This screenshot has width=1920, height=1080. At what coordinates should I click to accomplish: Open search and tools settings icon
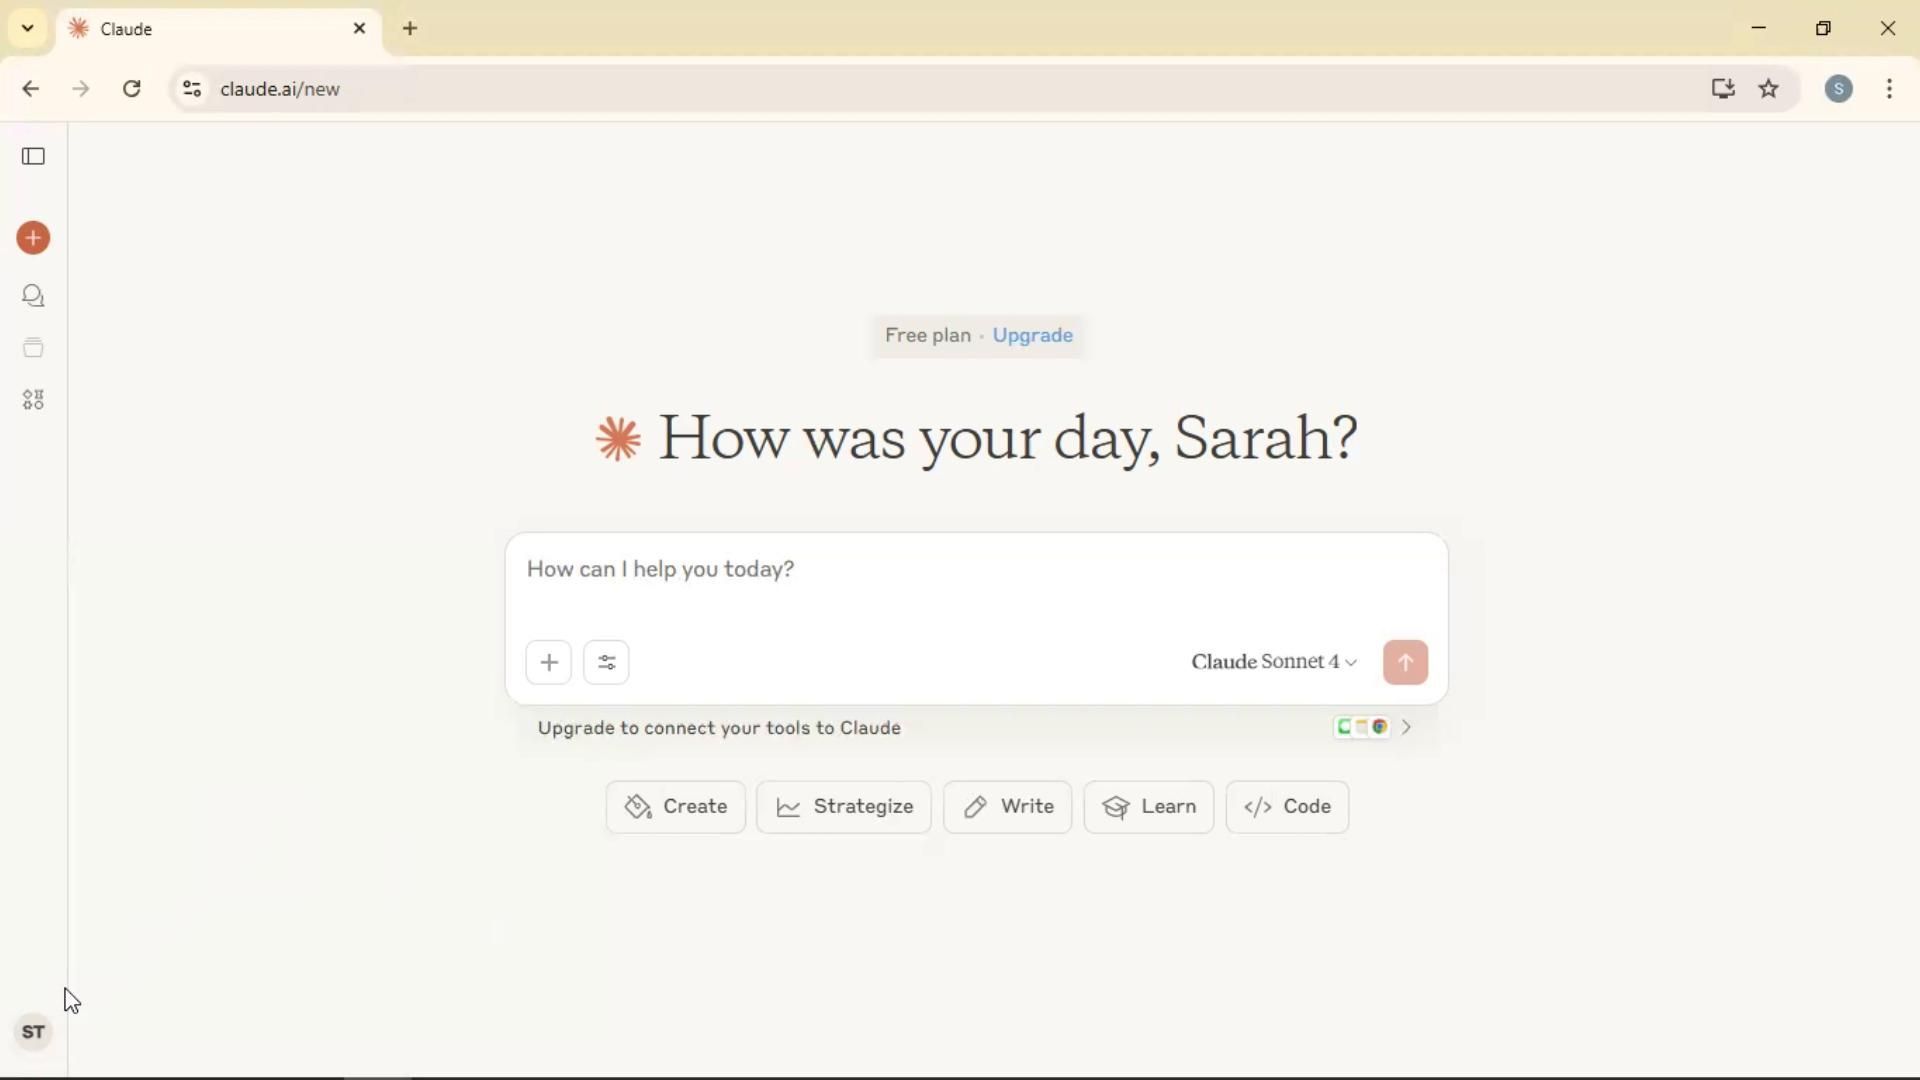click(606, 662)
